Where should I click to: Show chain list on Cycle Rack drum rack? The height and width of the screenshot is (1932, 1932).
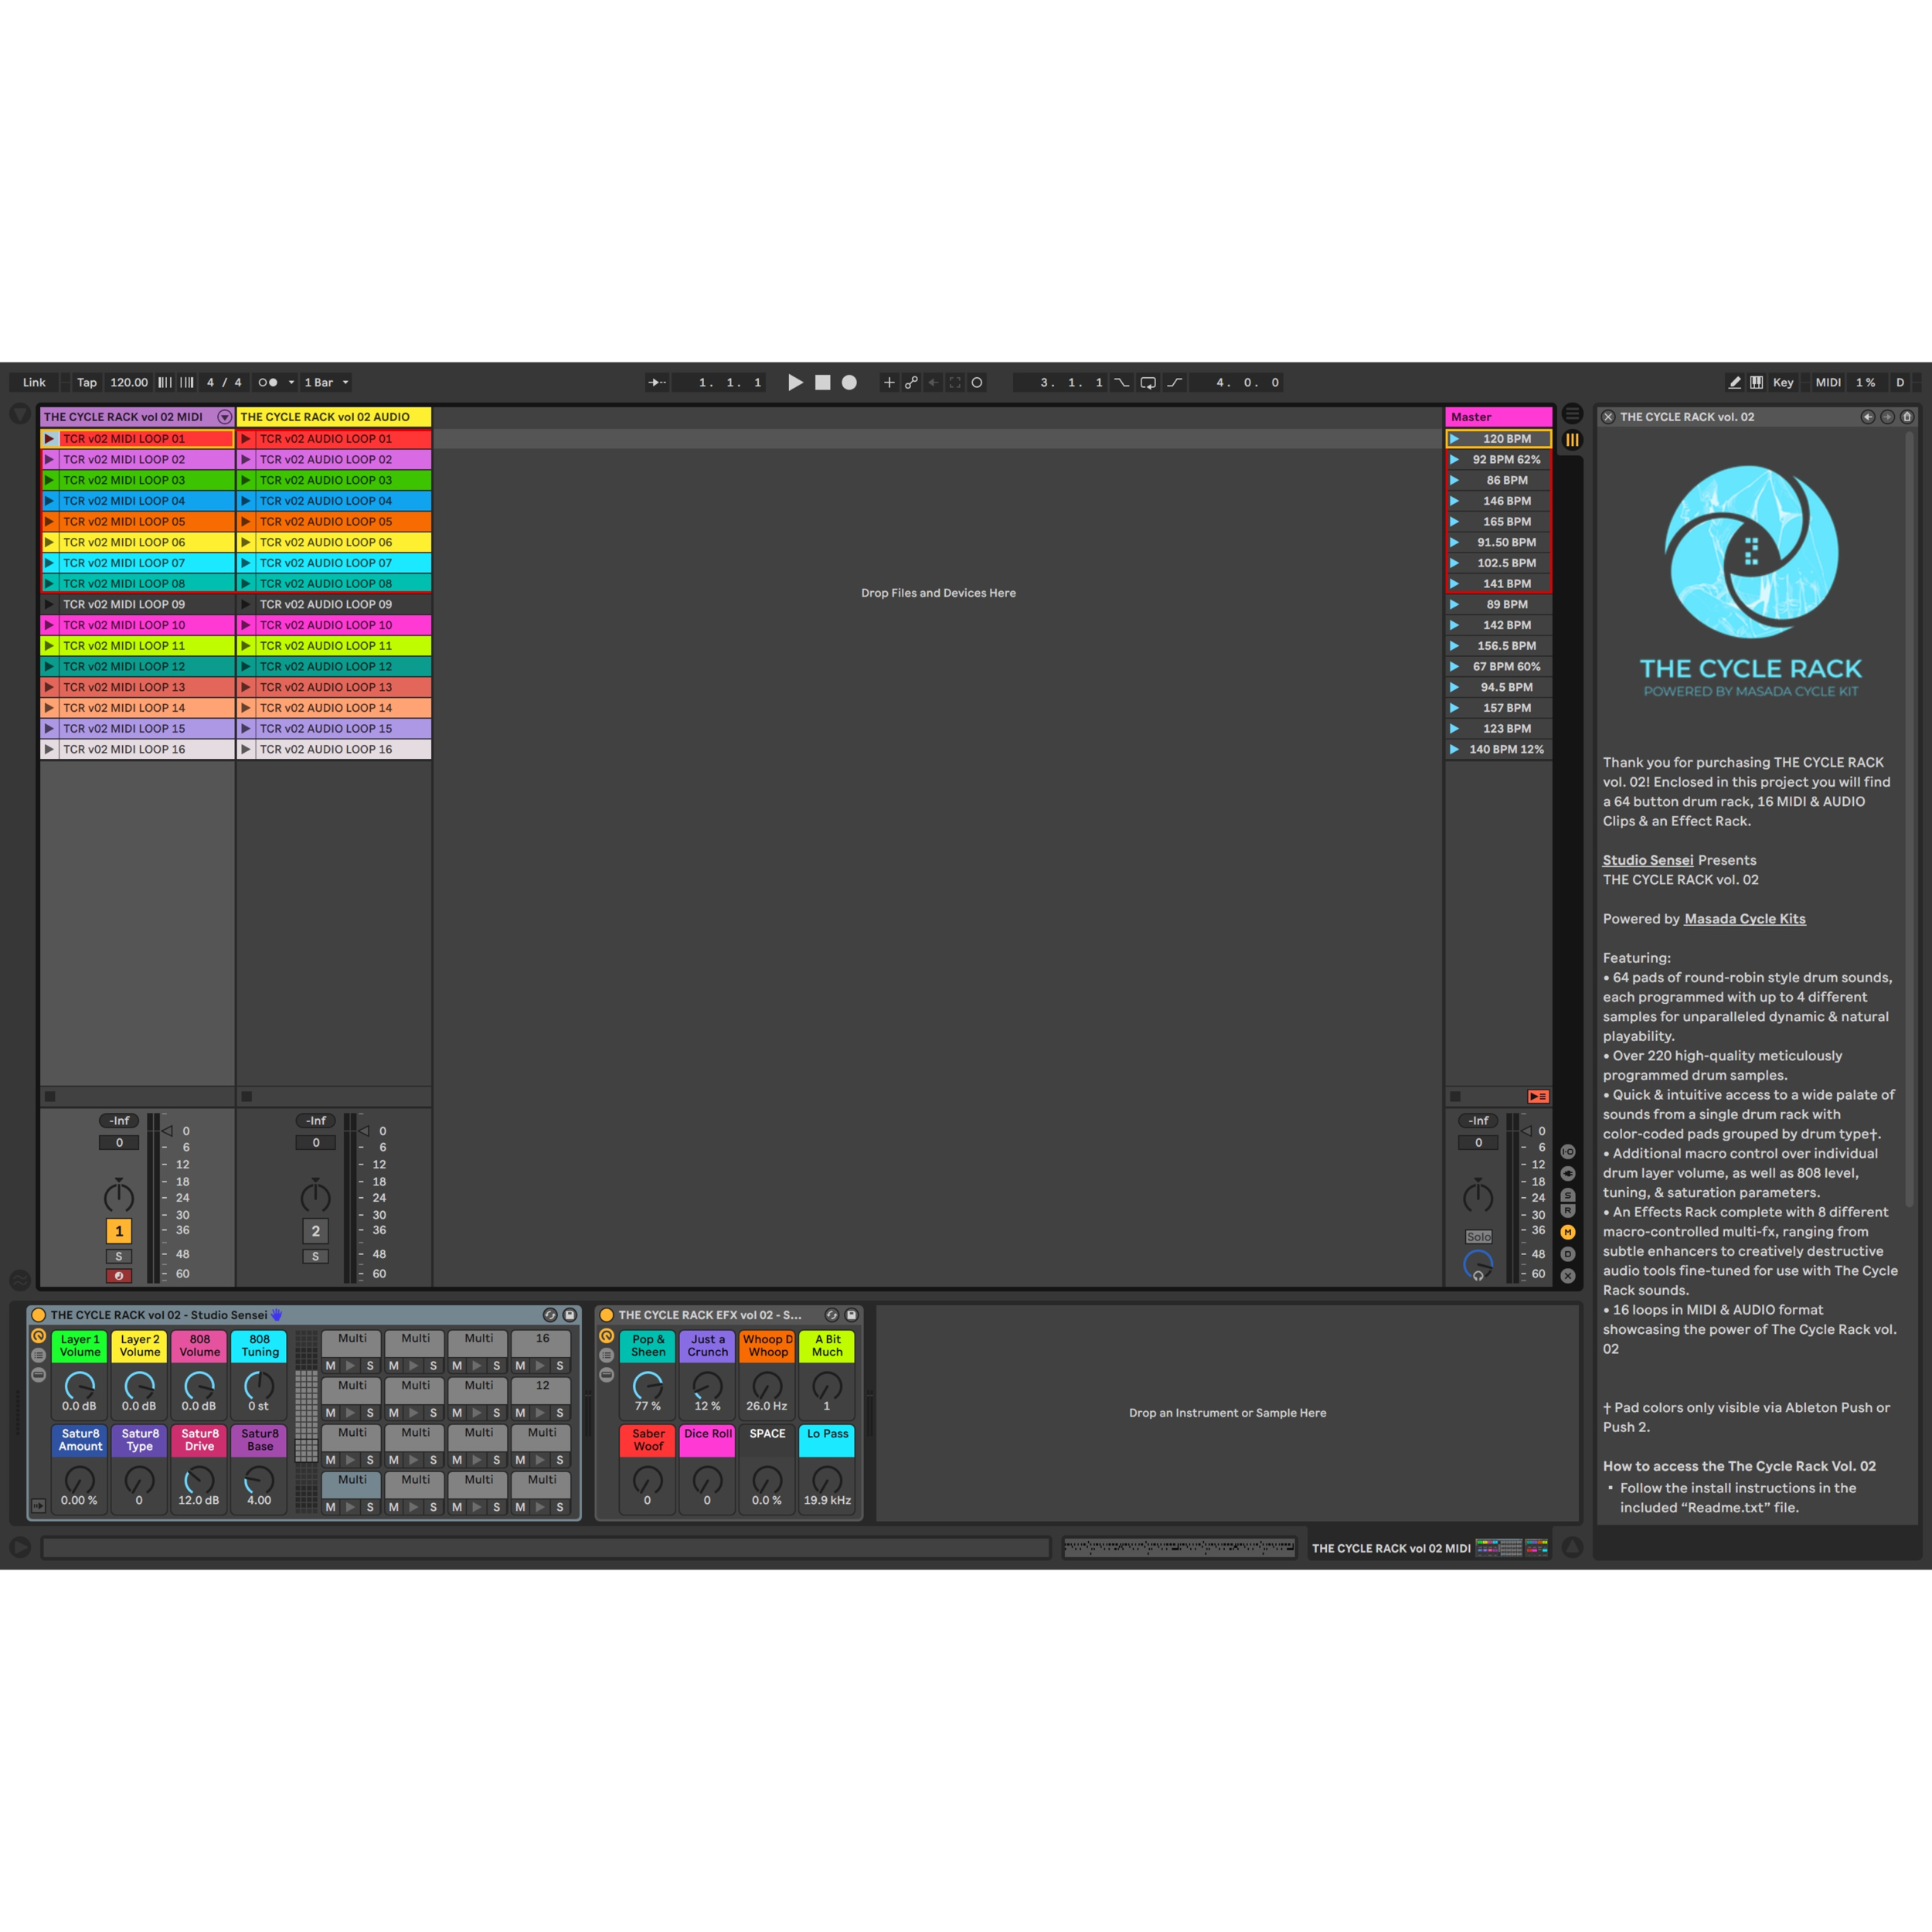[x=38, y=1355]
